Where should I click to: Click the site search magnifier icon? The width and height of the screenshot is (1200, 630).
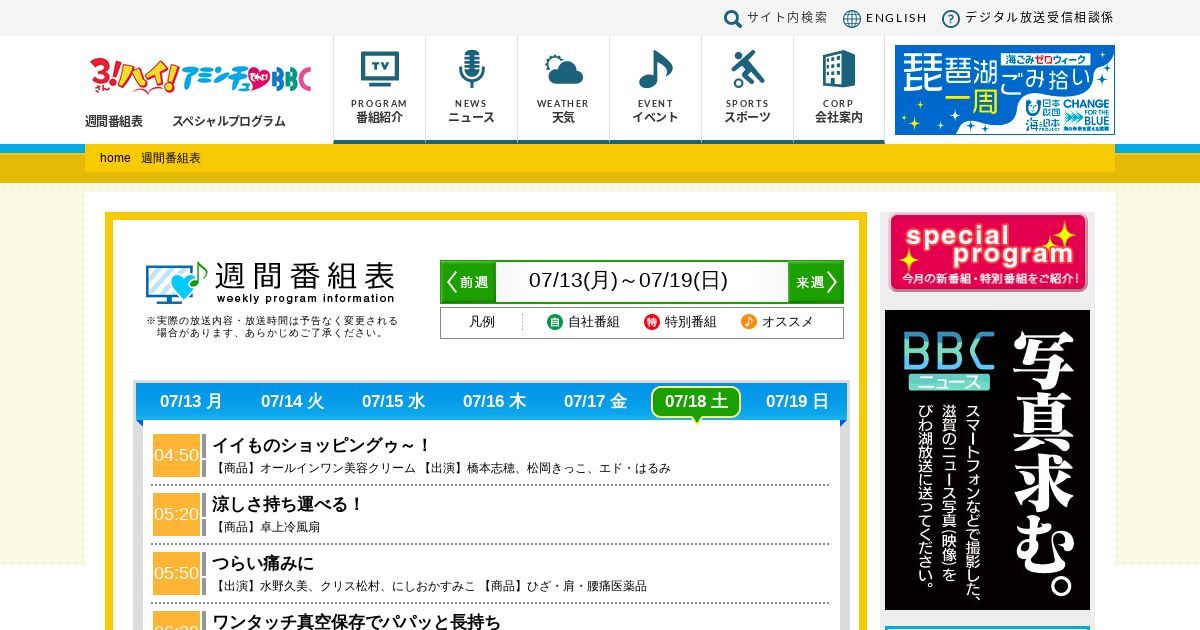(x=733, y=18)
